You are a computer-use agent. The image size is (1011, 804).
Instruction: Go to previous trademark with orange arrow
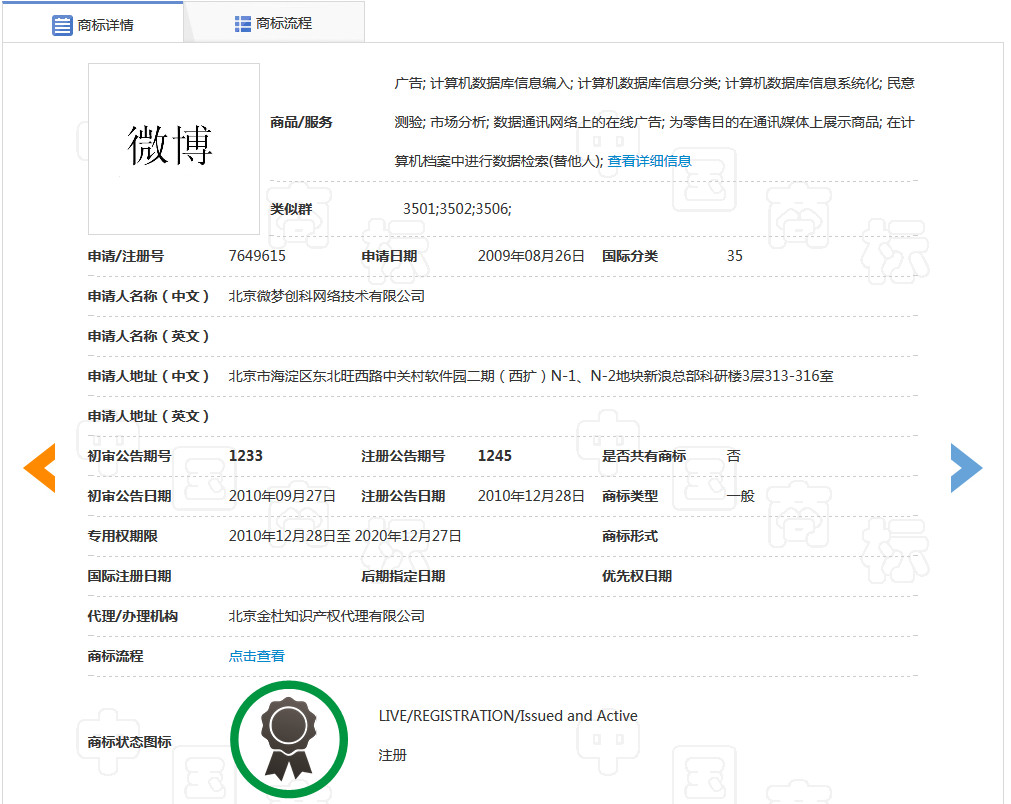click(x=40, y=468)
